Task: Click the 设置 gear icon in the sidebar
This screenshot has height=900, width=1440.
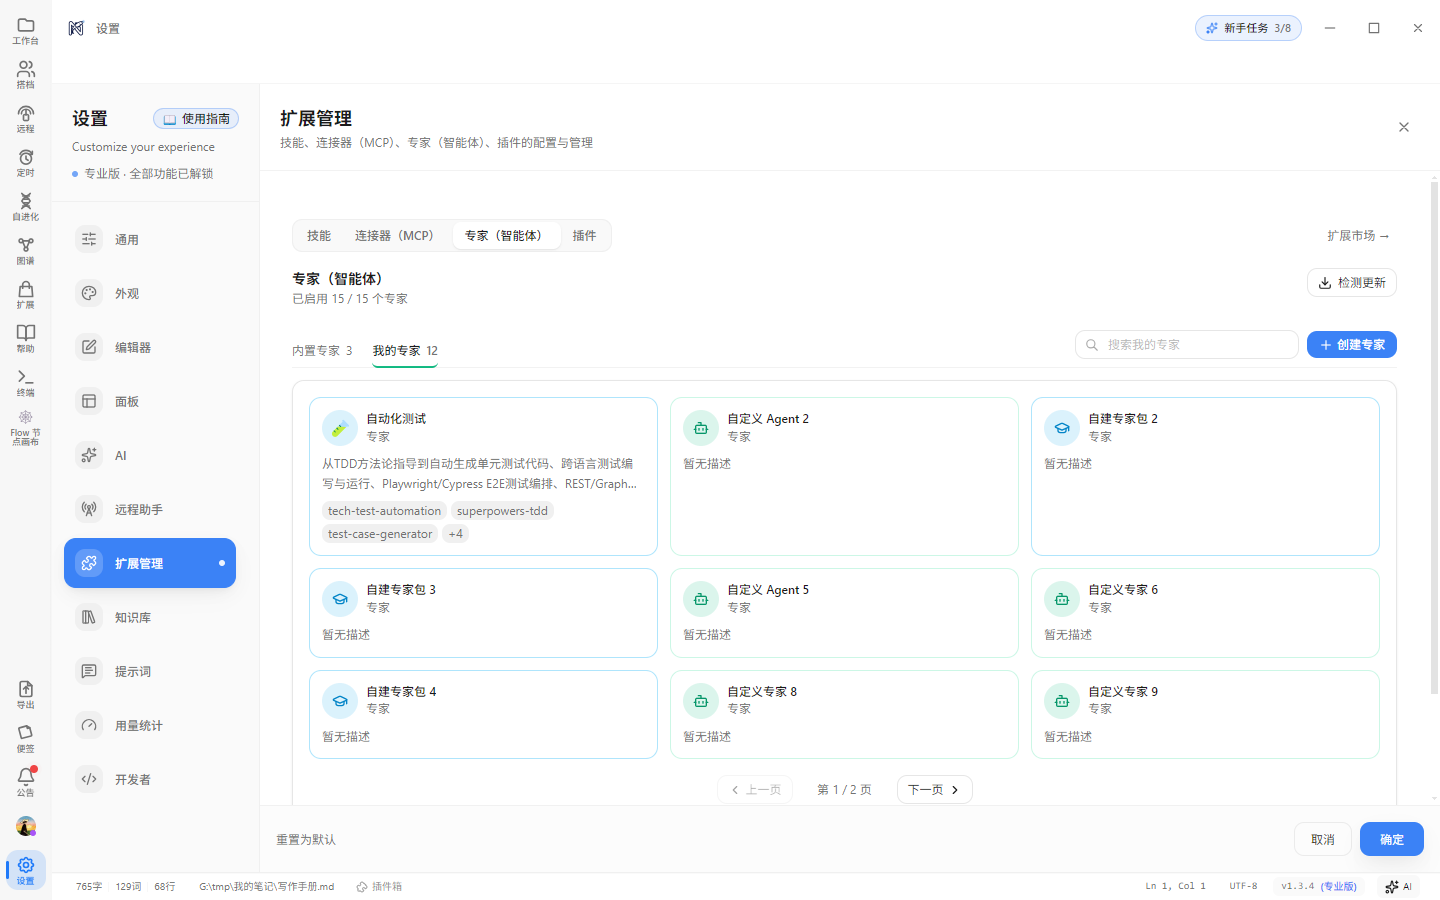Action: coord(26,869)
